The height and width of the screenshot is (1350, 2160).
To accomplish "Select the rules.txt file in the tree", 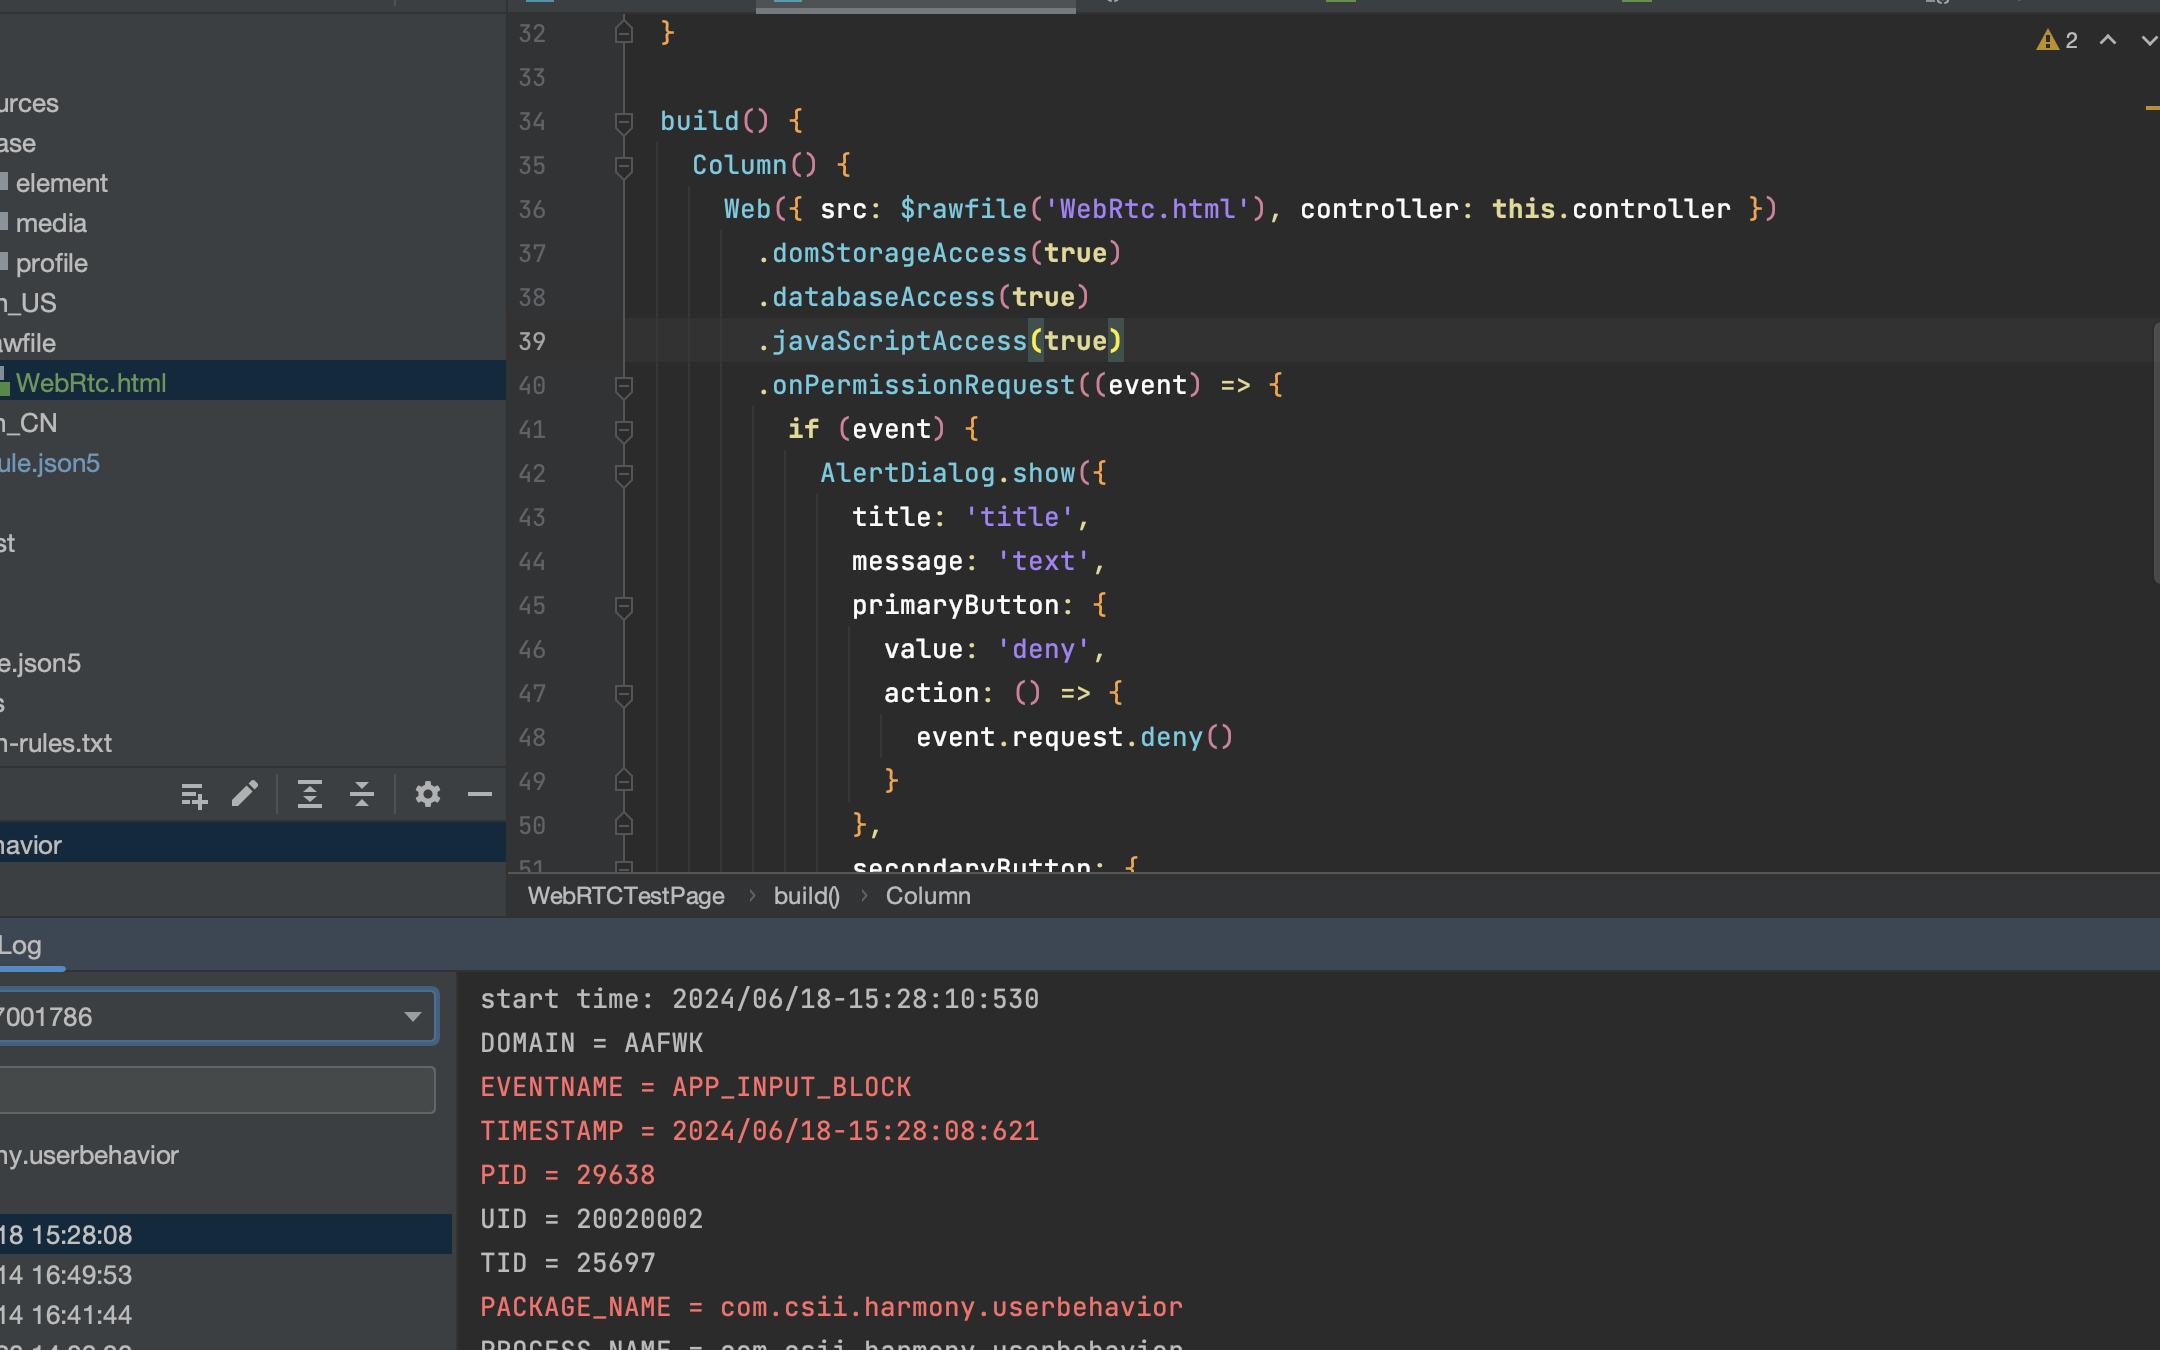I will 56,743.
